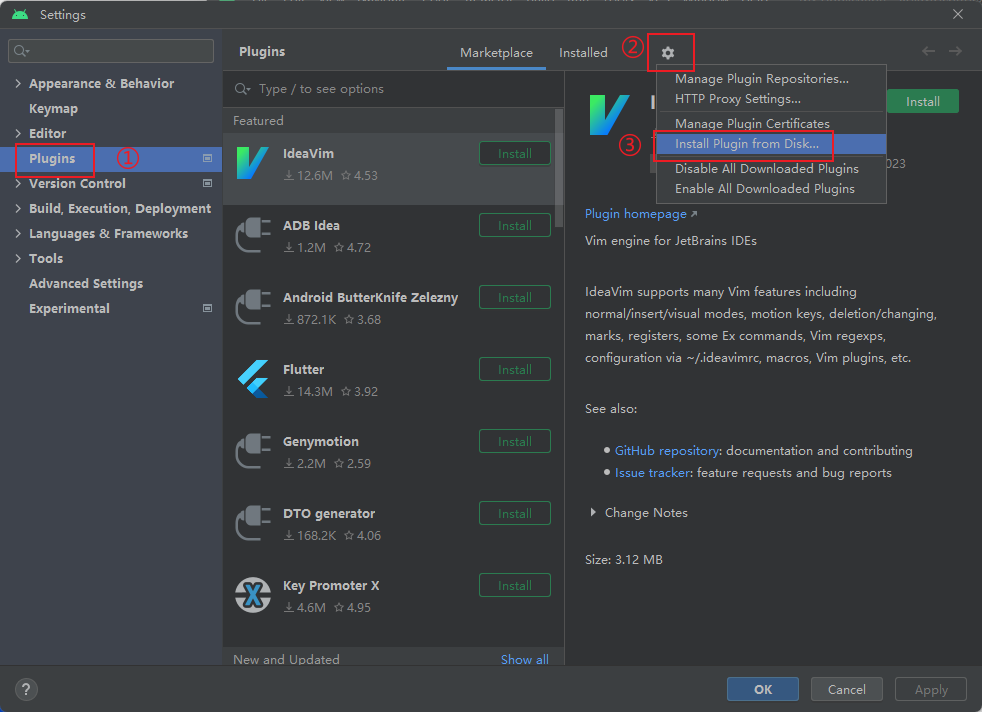Select Enable All Downloaded Plugins

(771, 188)
